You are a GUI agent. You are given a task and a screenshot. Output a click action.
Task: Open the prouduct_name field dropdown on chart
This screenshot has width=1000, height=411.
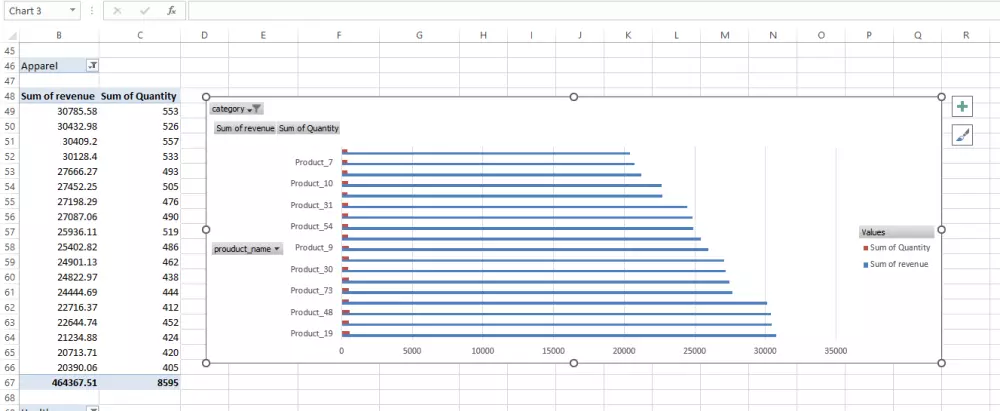(x=277, y=250)
